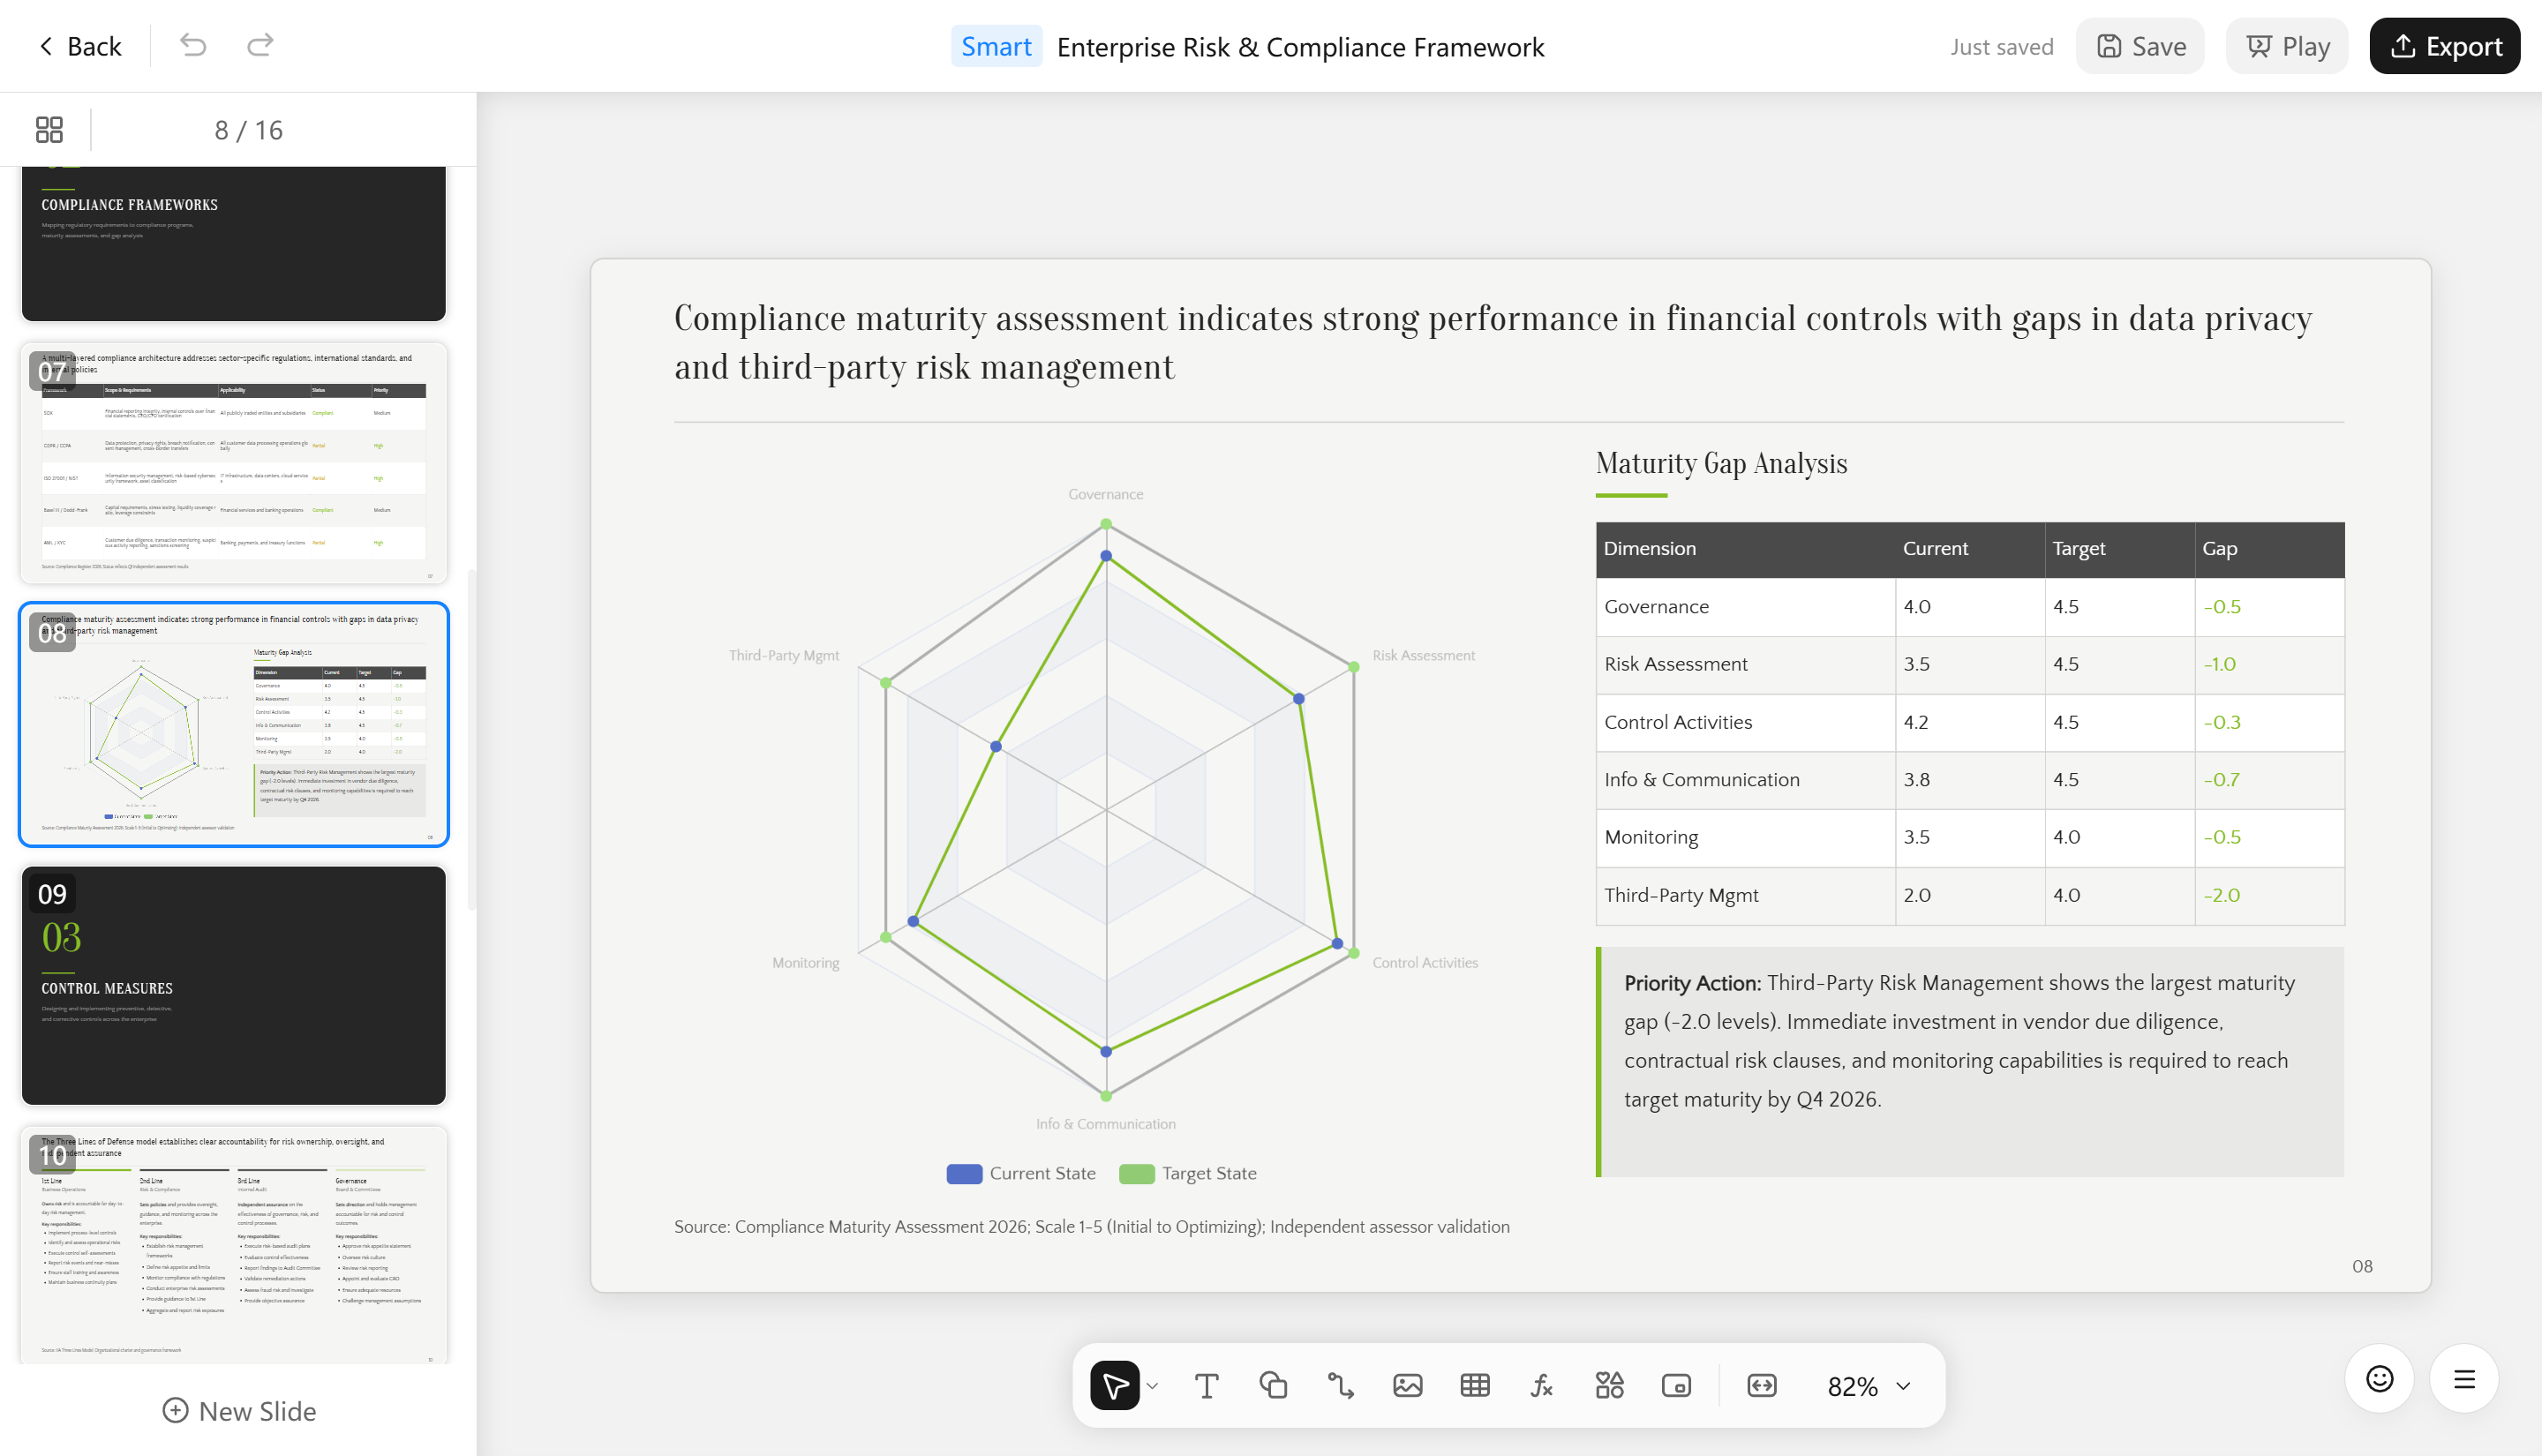Save the presentation
The image size is (2542, 1456).
pos(2140,46)
